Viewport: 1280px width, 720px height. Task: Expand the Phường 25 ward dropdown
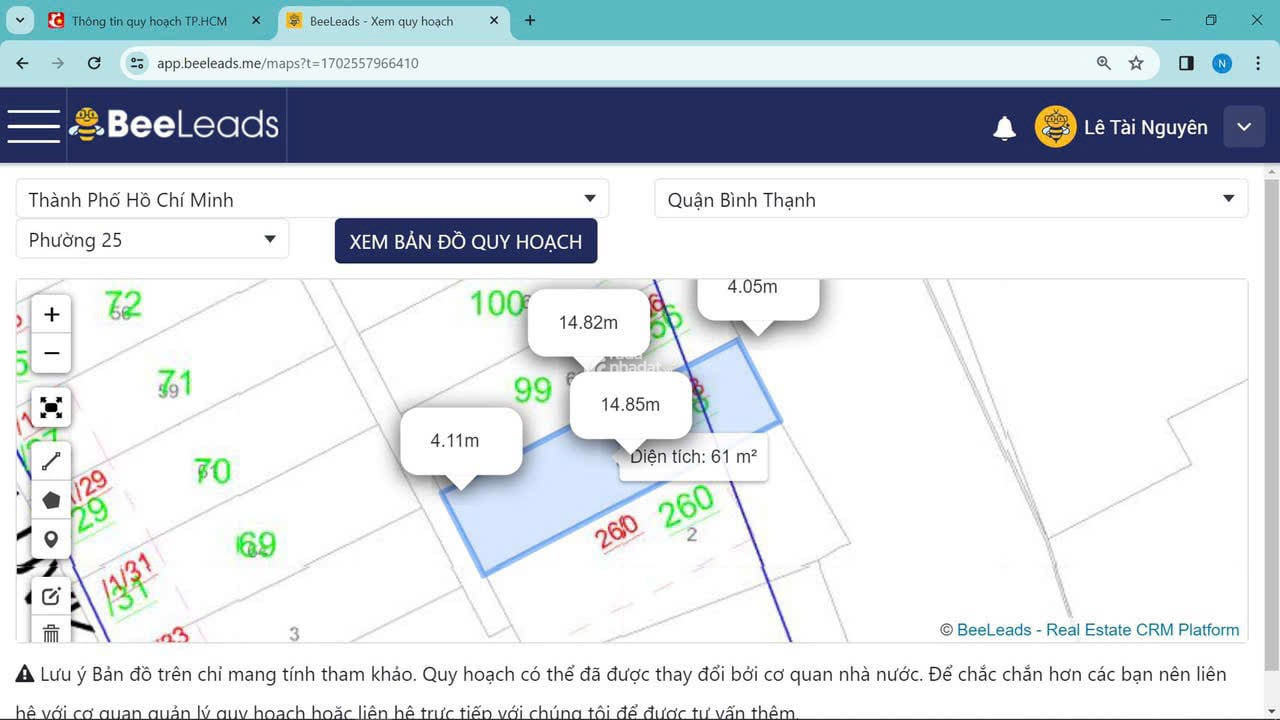(152, 240)
